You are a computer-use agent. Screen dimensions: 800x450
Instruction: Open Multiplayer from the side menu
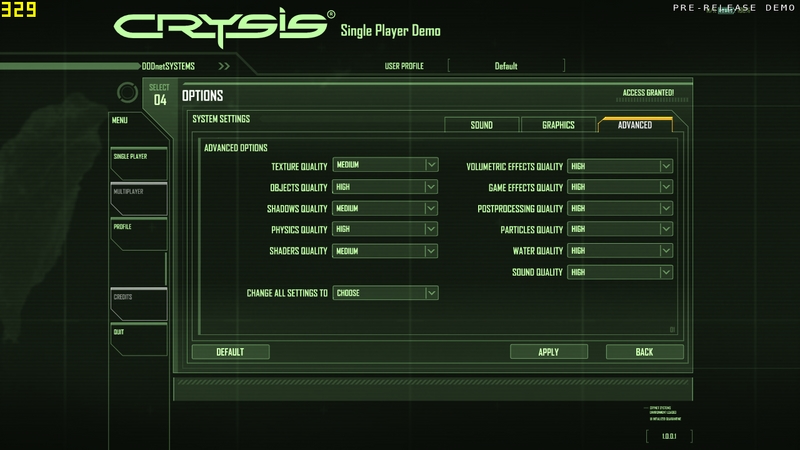(x=139, y=198)
